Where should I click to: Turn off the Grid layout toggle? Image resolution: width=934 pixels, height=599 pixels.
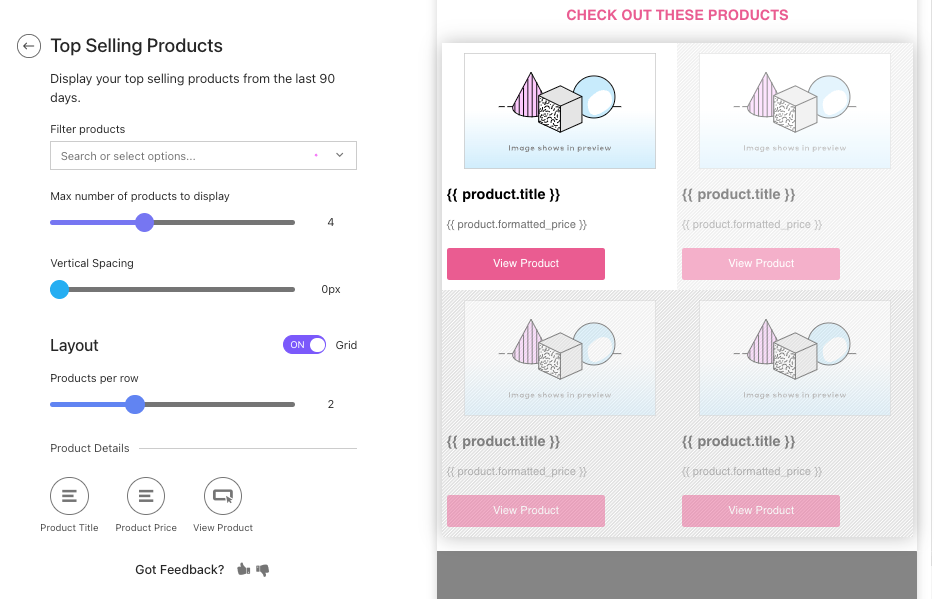(304, 344)
